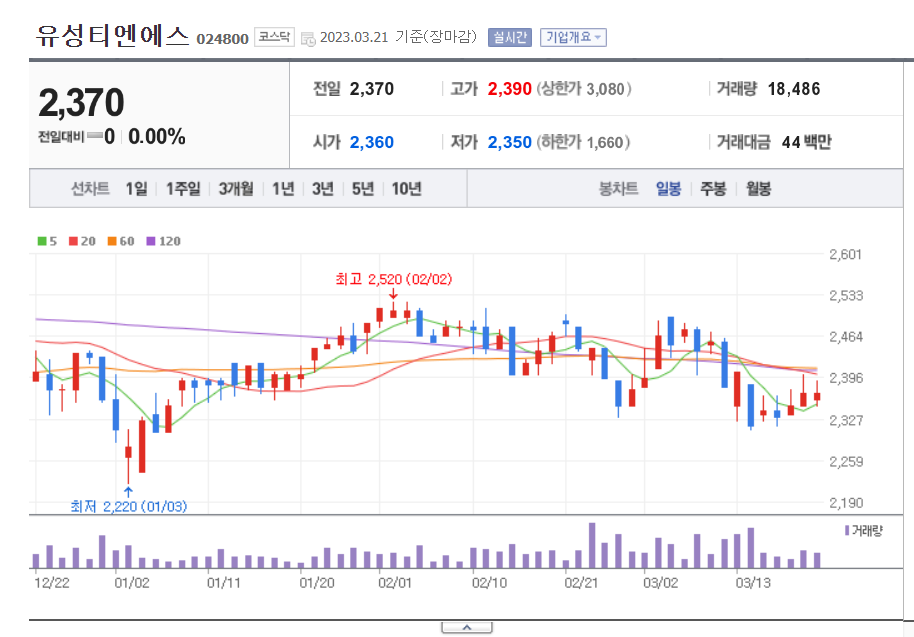Select the 5년 line chart tab
The width and height of the screenshot is (914, 637).
(x=363, y=189)
